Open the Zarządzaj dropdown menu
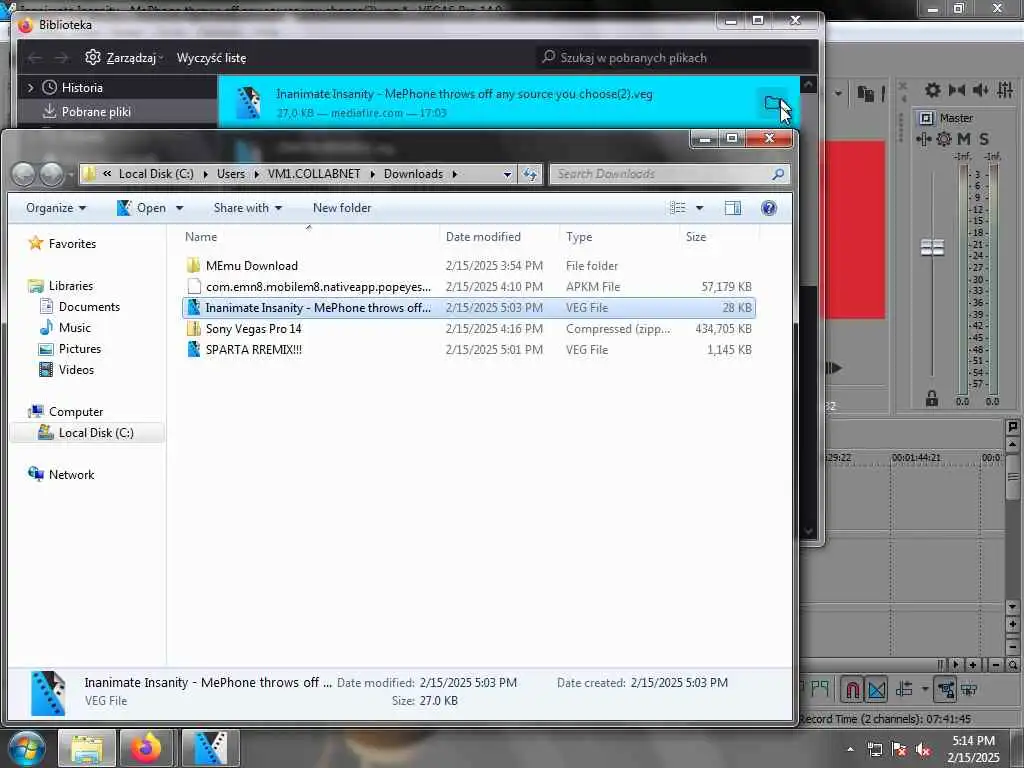Image resolution: width=1024 pixels, height=768 pixels. 123,57
